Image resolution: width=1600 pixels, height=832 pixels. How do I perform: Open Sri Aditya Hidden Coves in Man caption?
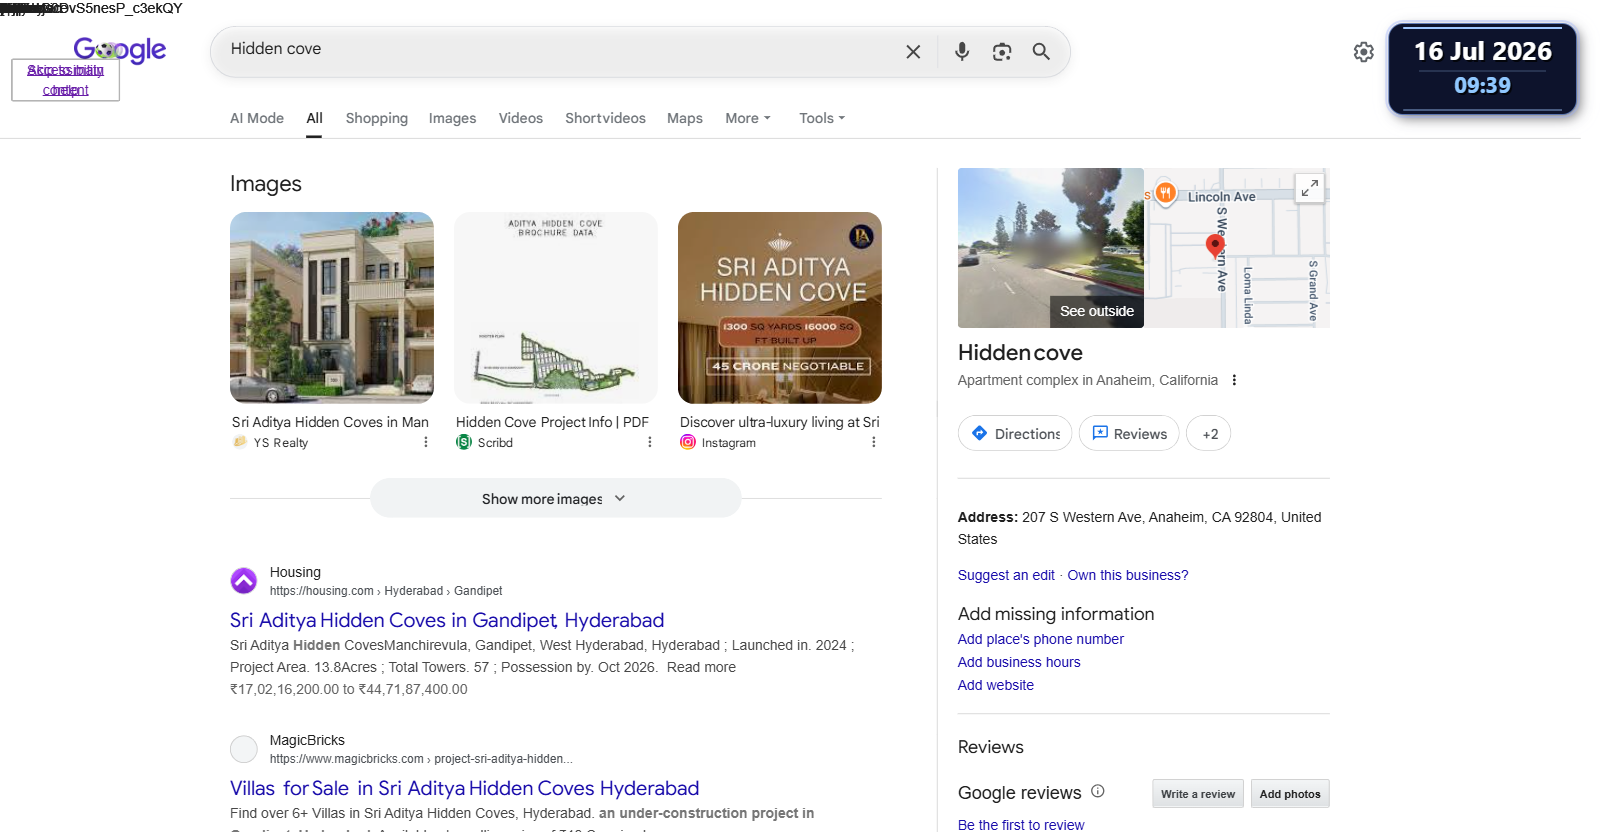click(x=330, y=422)
